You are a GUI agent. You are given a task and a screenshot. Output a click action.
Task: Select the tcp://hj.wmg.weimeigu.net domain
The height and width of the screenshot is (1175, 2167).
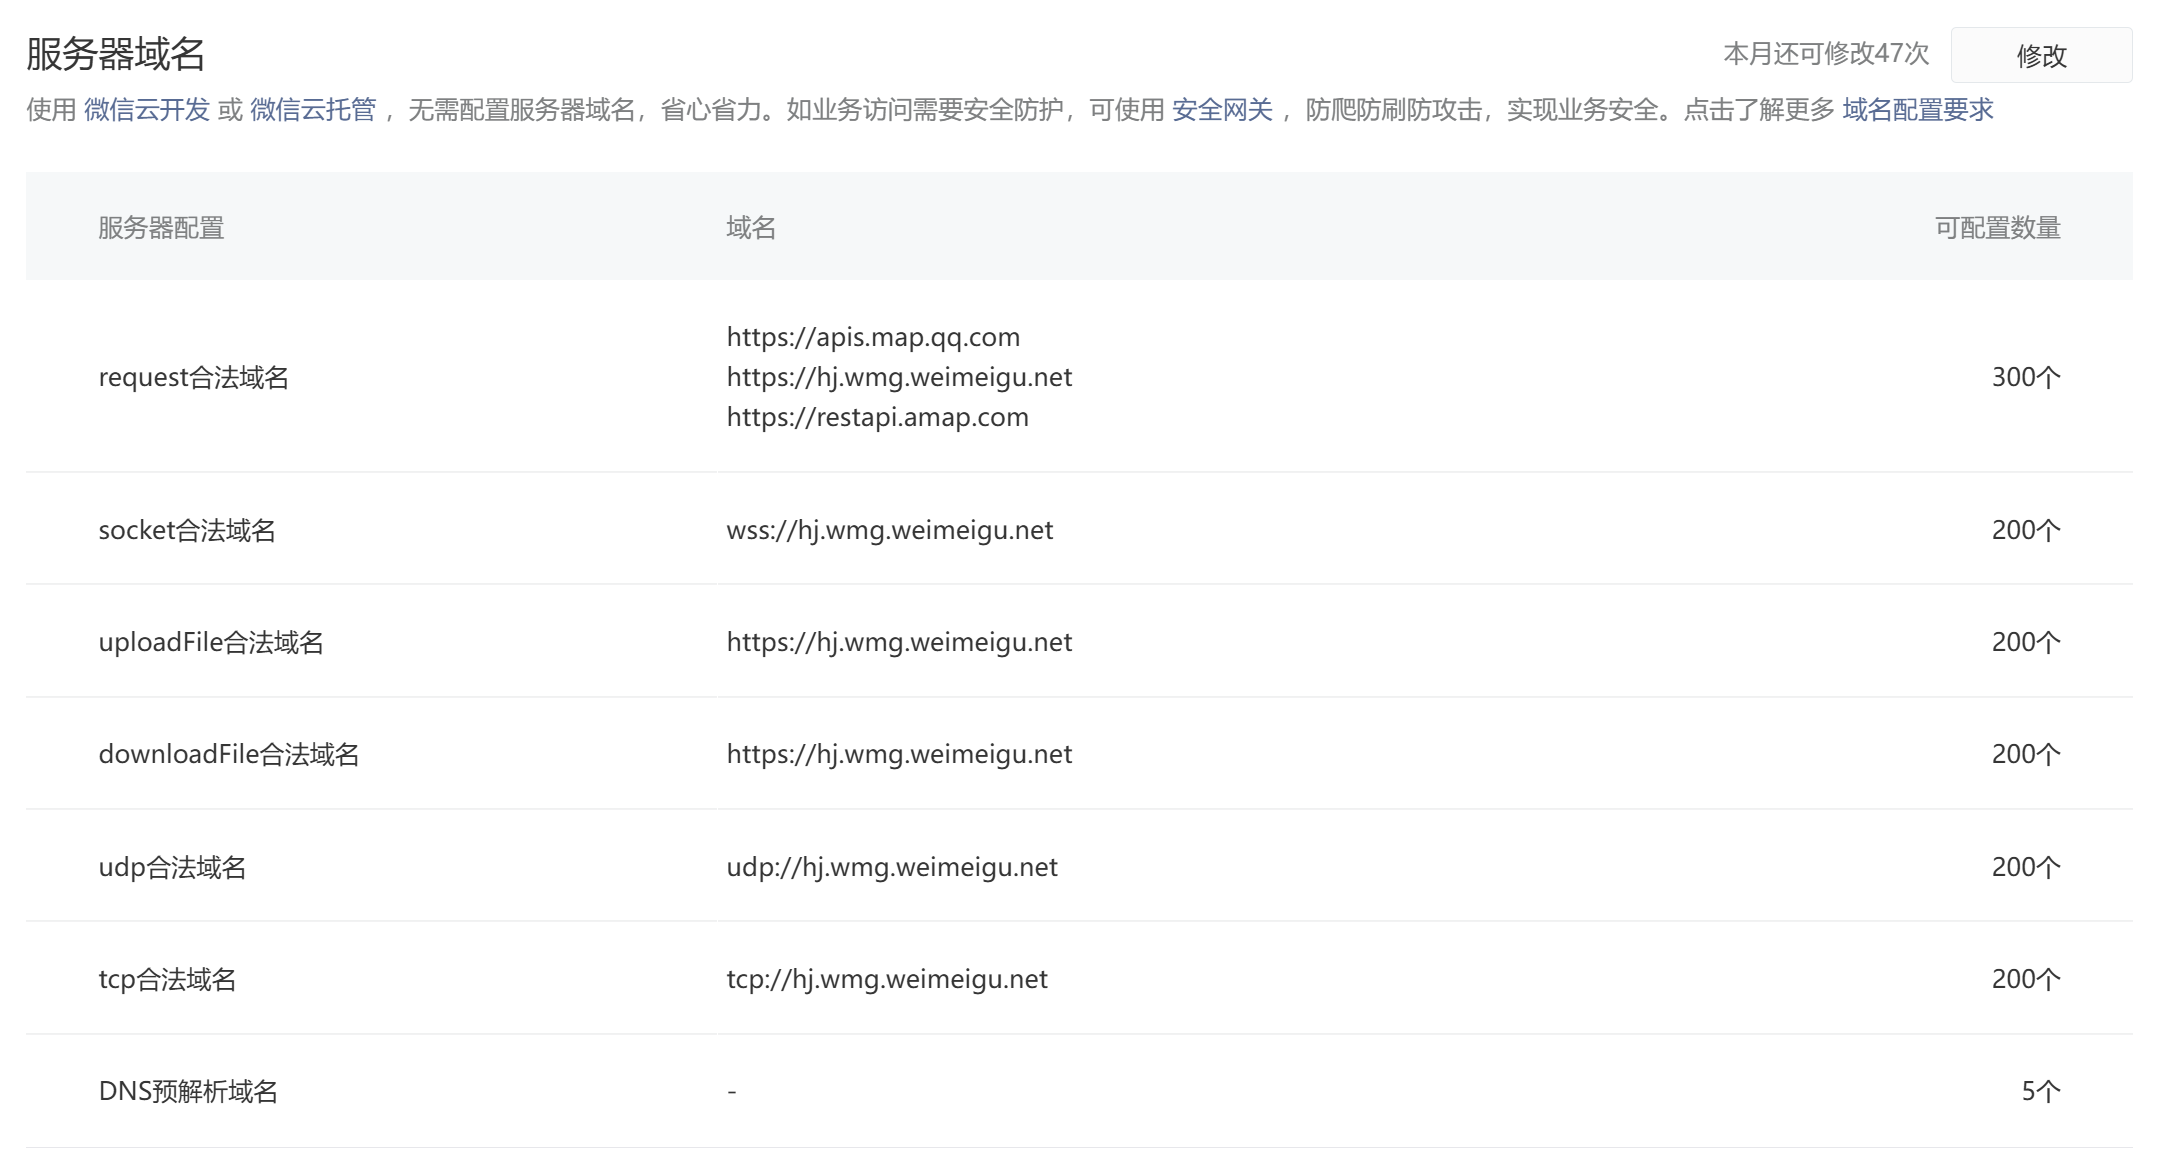coord(886,979)
